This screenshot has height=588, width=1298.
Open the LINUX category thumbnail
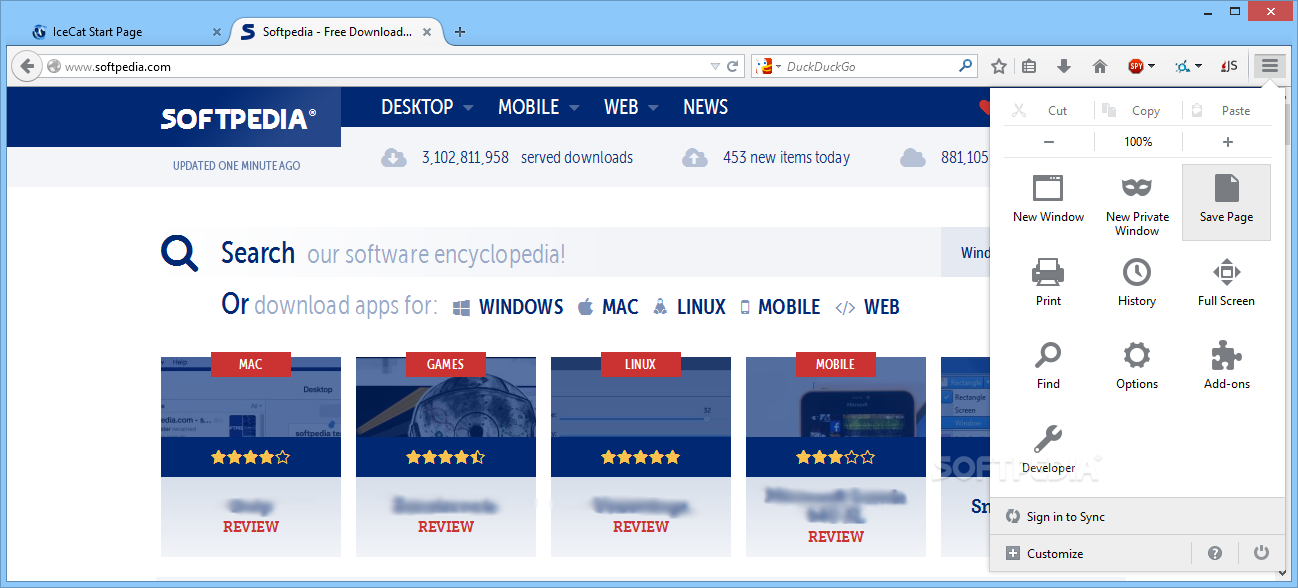click(641, 398)
